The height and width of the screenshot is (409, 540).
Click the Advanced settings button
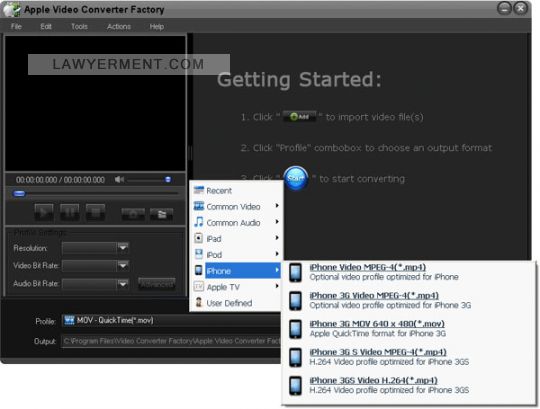157,284
